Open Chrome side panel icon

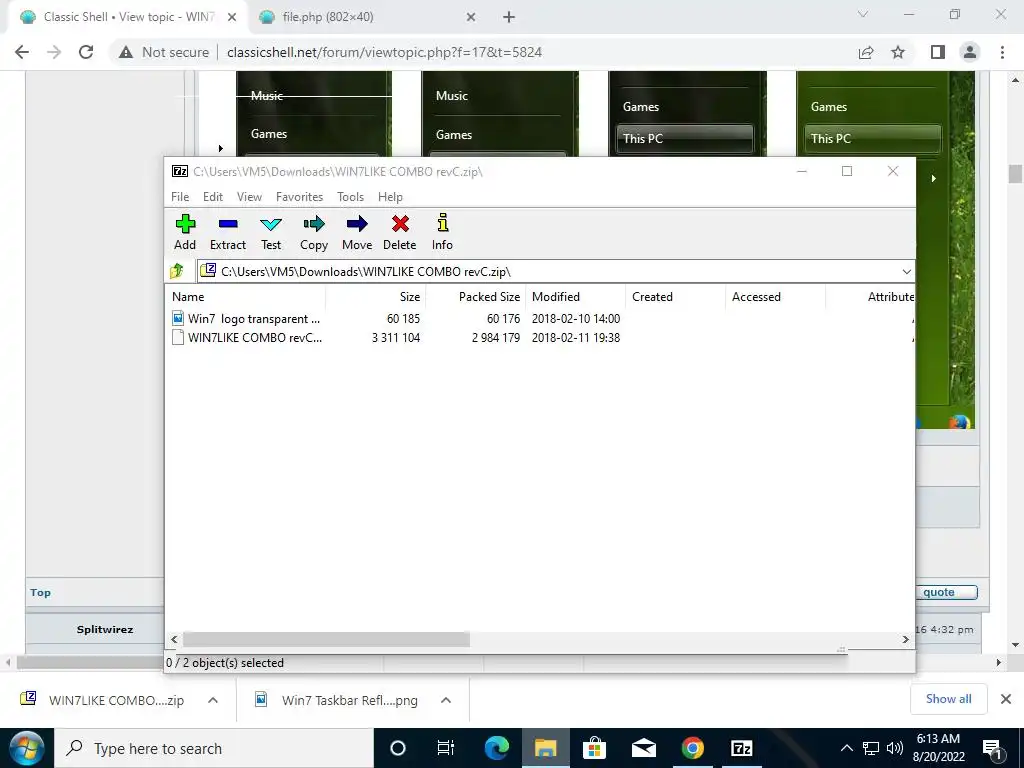(938, 52)
